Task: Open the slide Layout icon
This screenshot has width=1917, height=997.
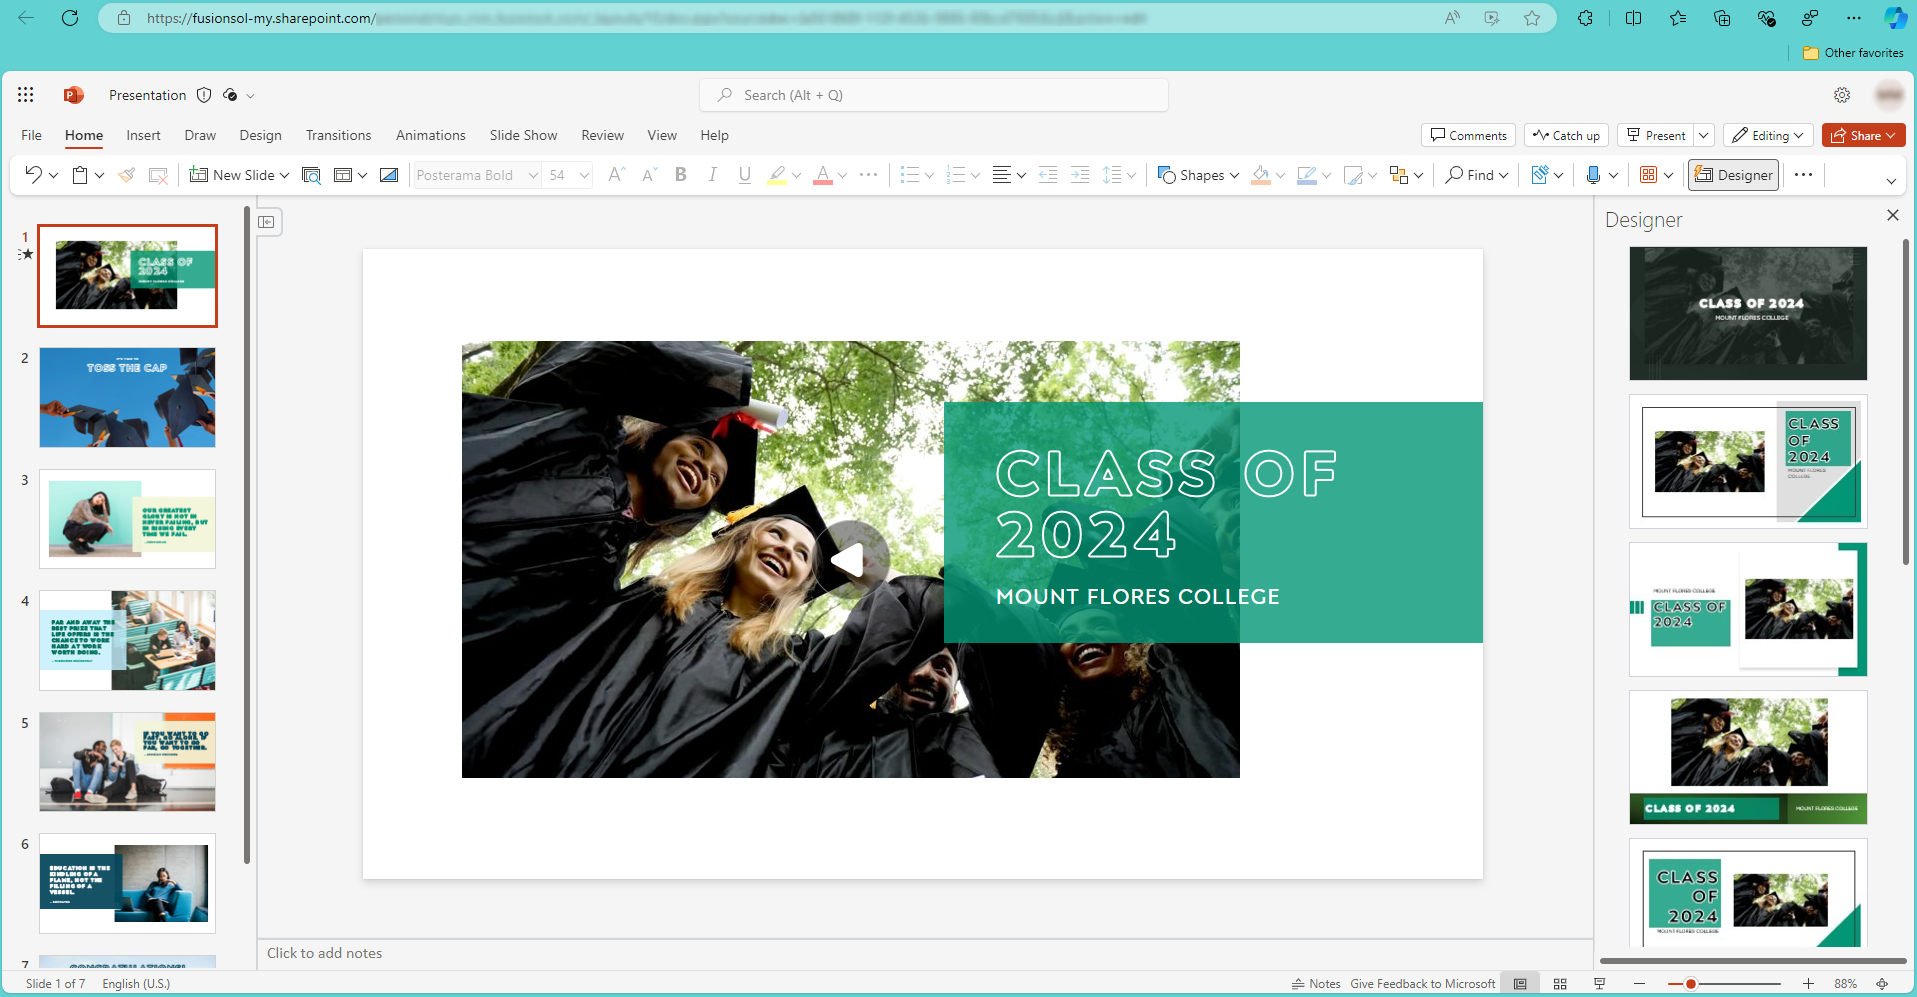Action: (x=343, y=175)
